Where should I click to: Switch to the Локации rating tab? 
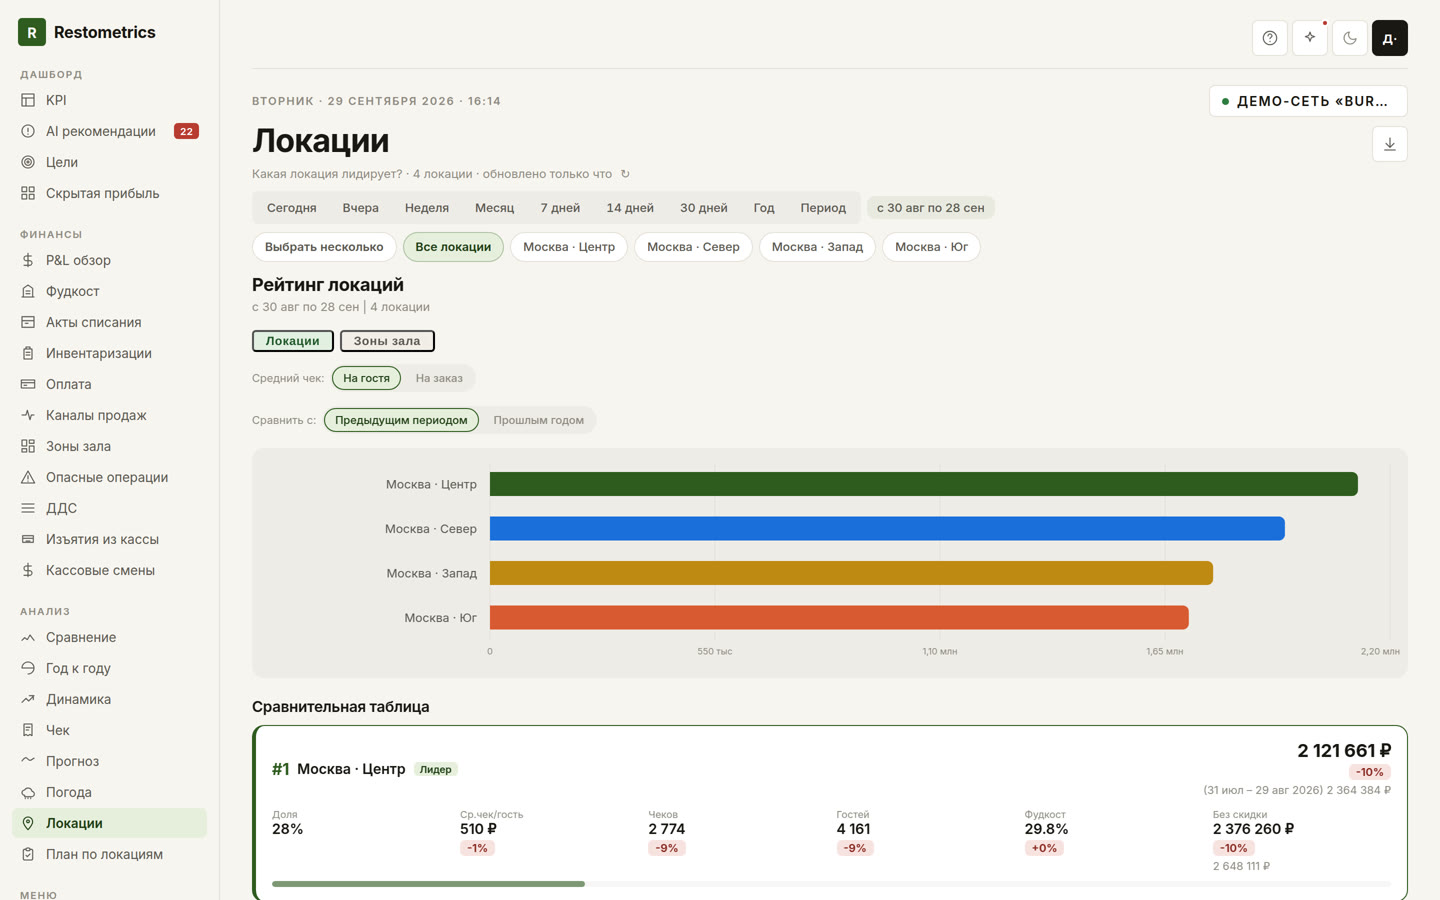(293, 341)
